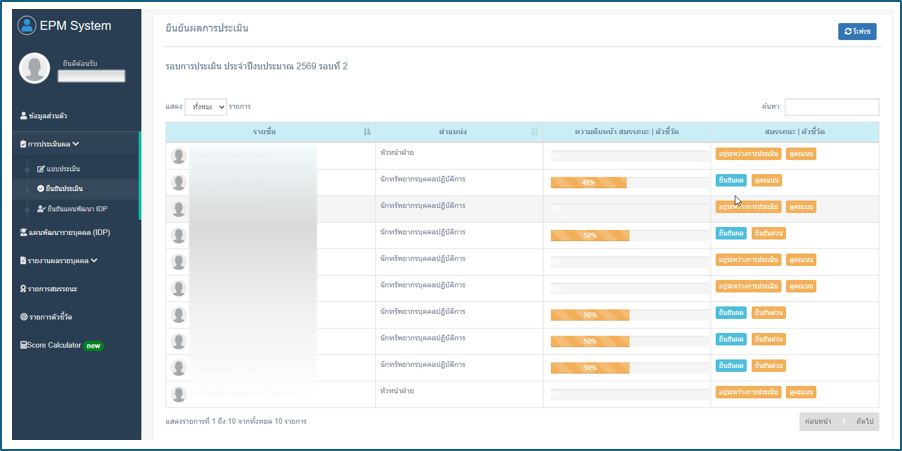
Task: Click the รอบการประเมิน ประจำปีงบประมาณ 2569 text
Action: (257, 67)
